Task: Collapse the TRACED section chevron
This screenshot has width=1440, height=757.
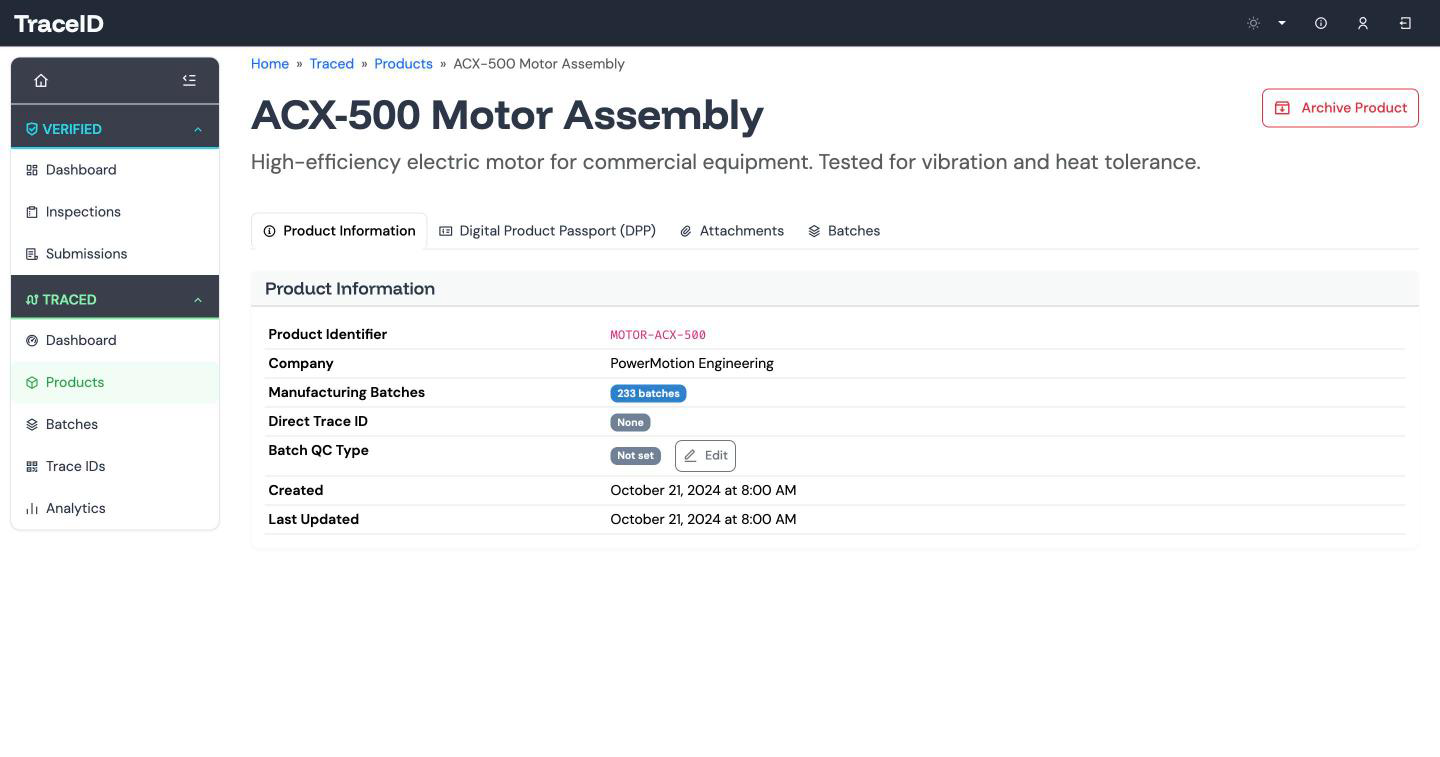Action: click(198, 300)
